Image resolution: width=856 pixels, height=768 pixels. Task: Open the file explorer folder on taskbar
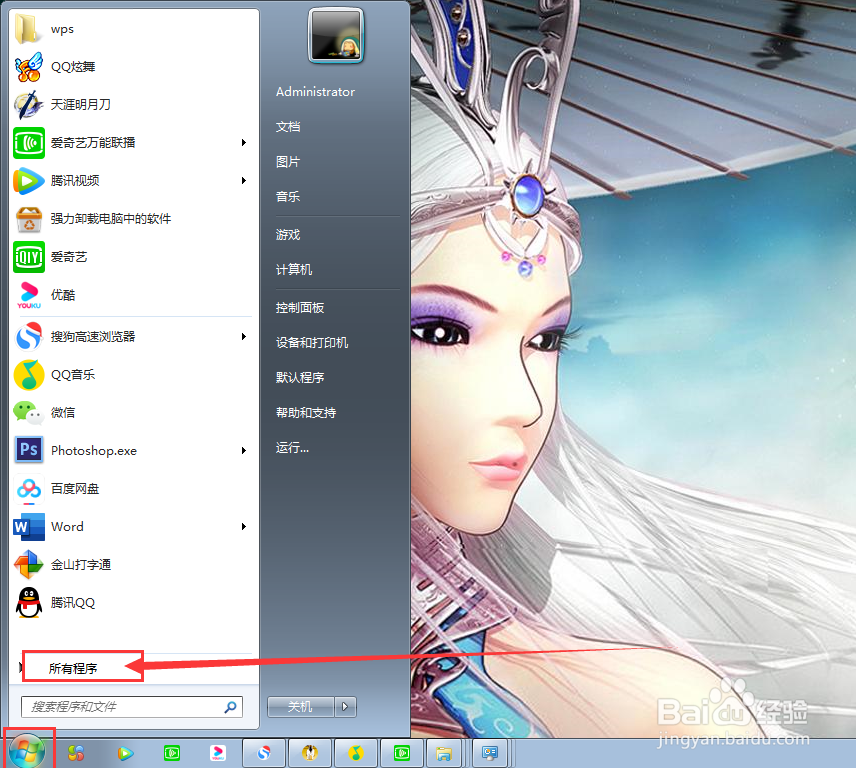click(444, 753)
